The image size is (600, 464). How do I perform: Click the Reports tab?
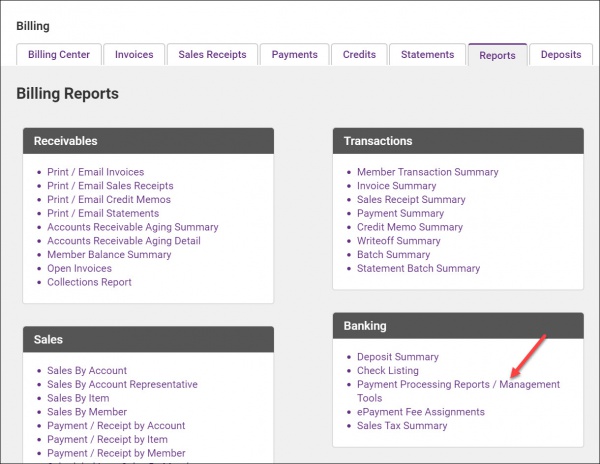[497, 55]
